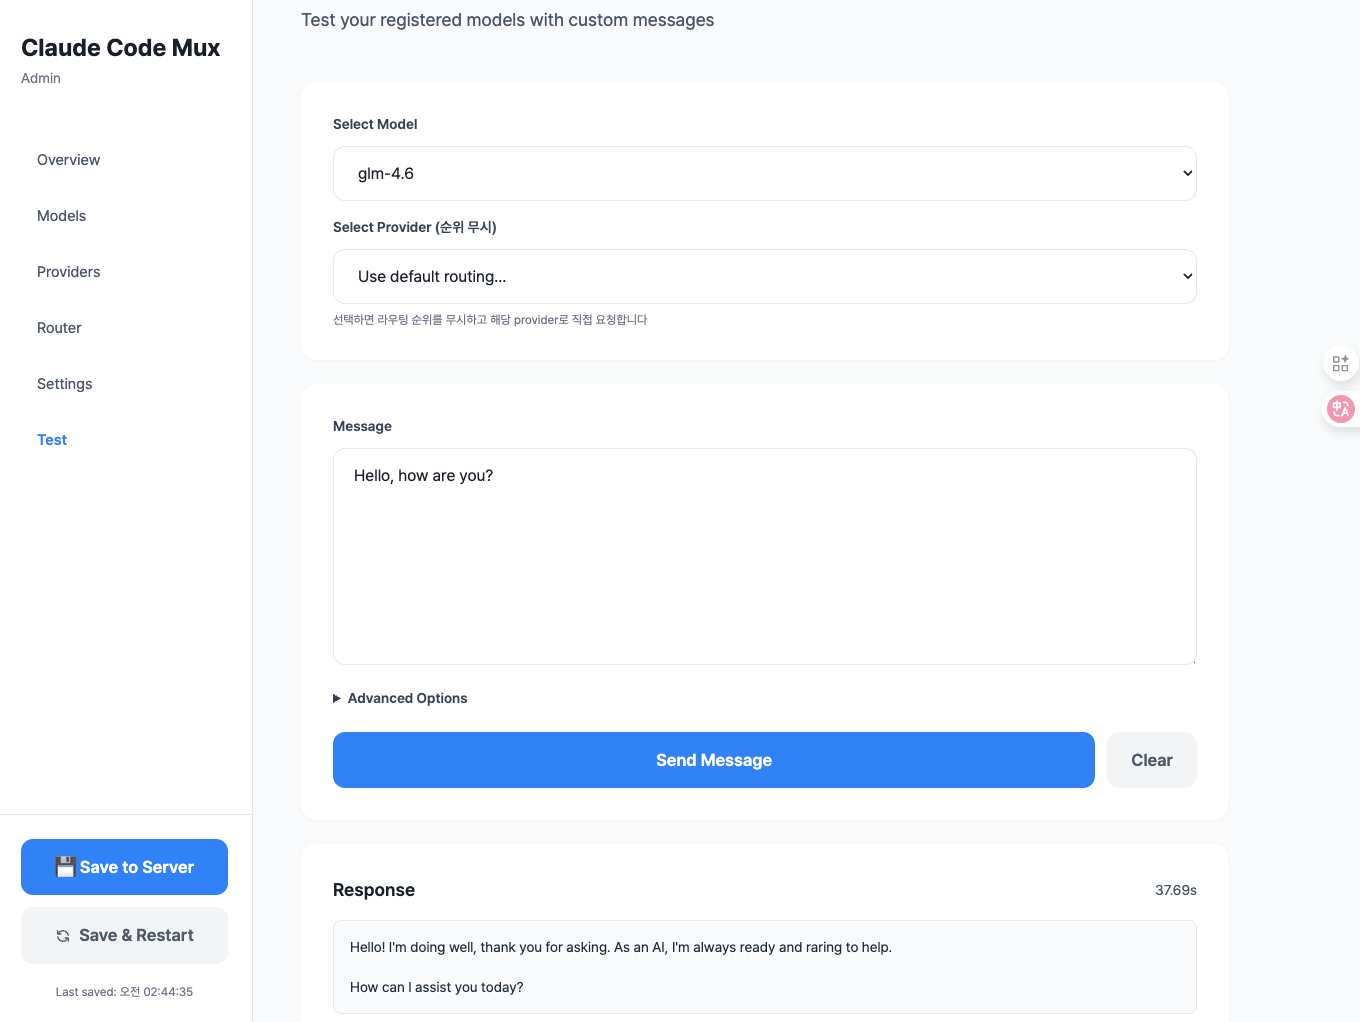Open the Models section
Screen dimensions: 1360x1022
61,216
